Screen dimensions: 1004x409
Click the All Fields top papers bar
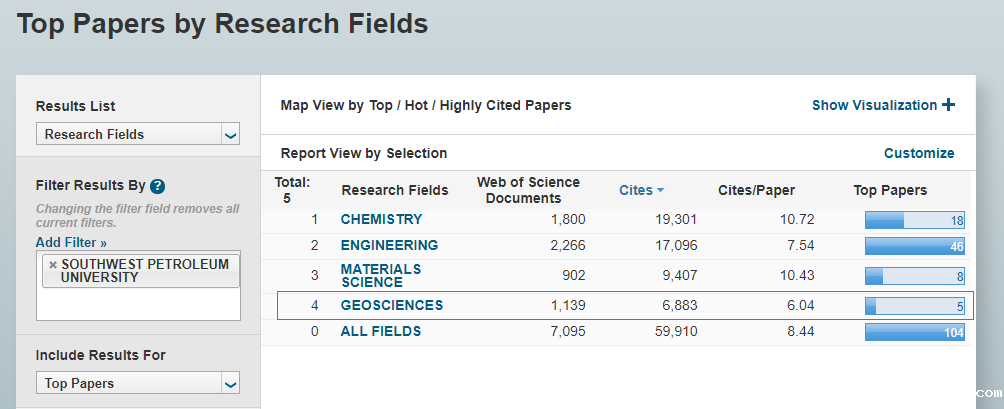point(914,332)
